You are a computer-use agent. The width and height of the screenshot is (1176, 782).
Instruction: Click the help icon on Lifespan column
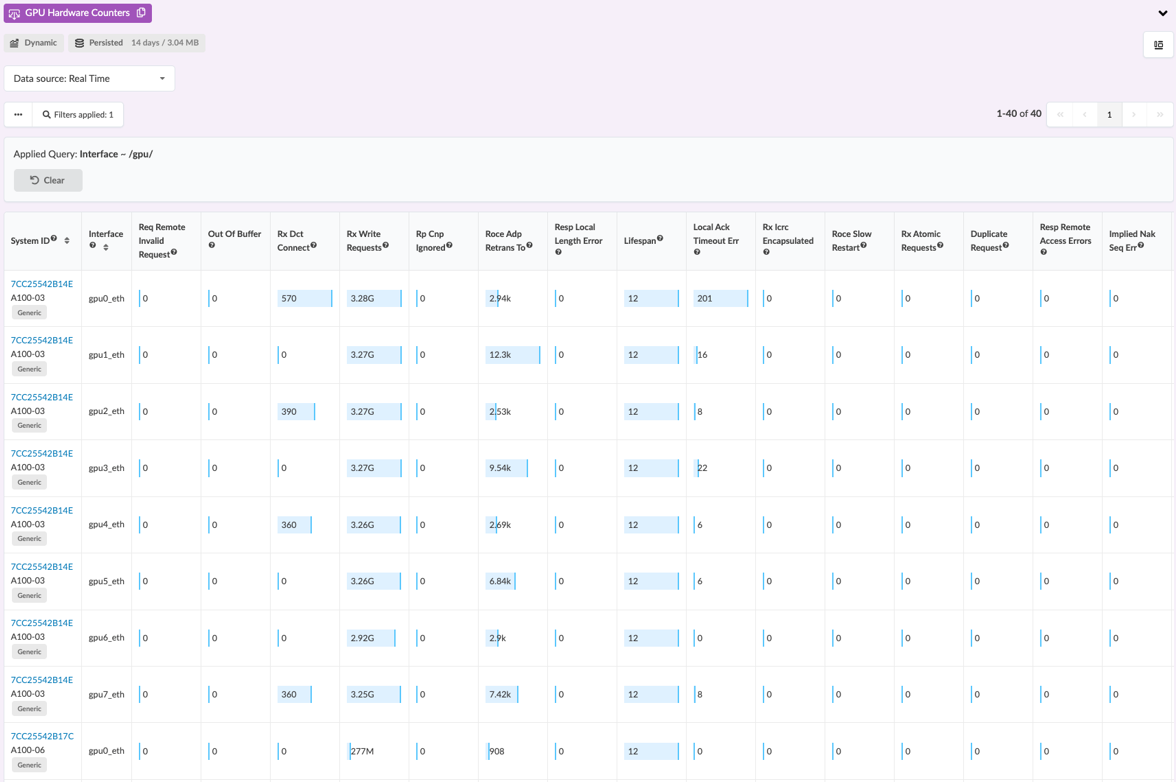click(660, 239)
